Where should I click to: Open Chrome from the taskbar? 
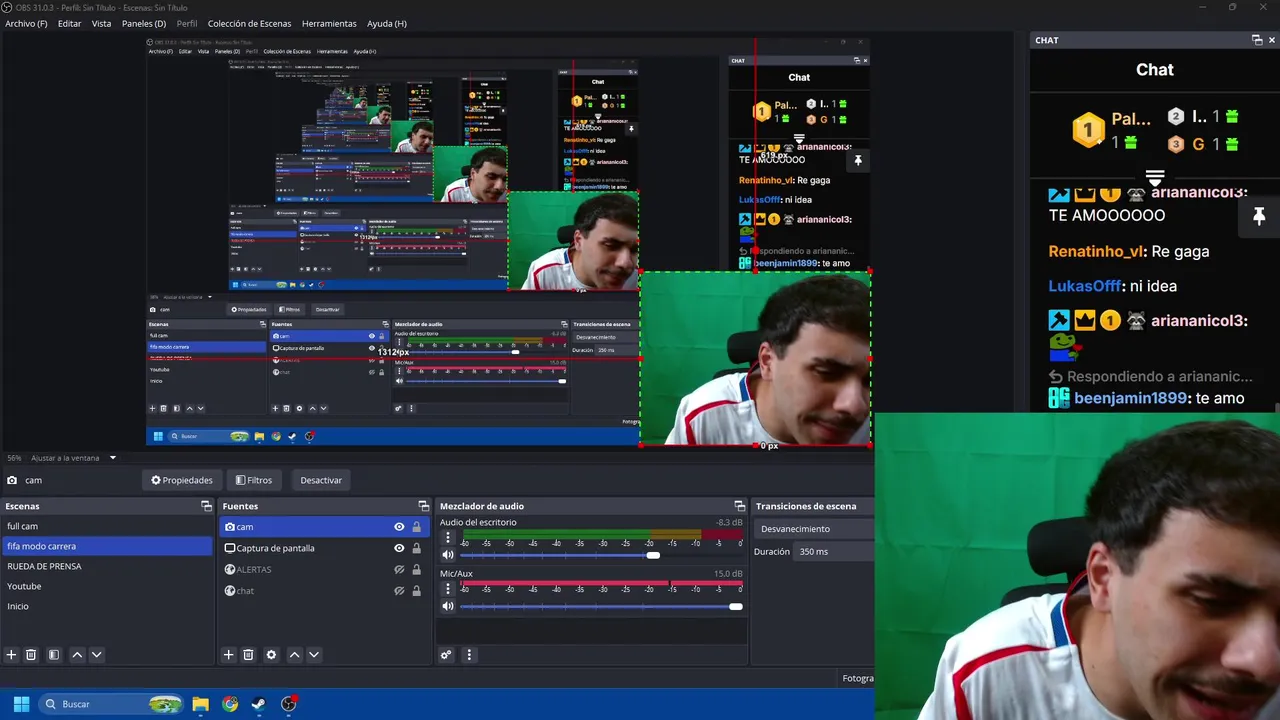click(230, 704)
